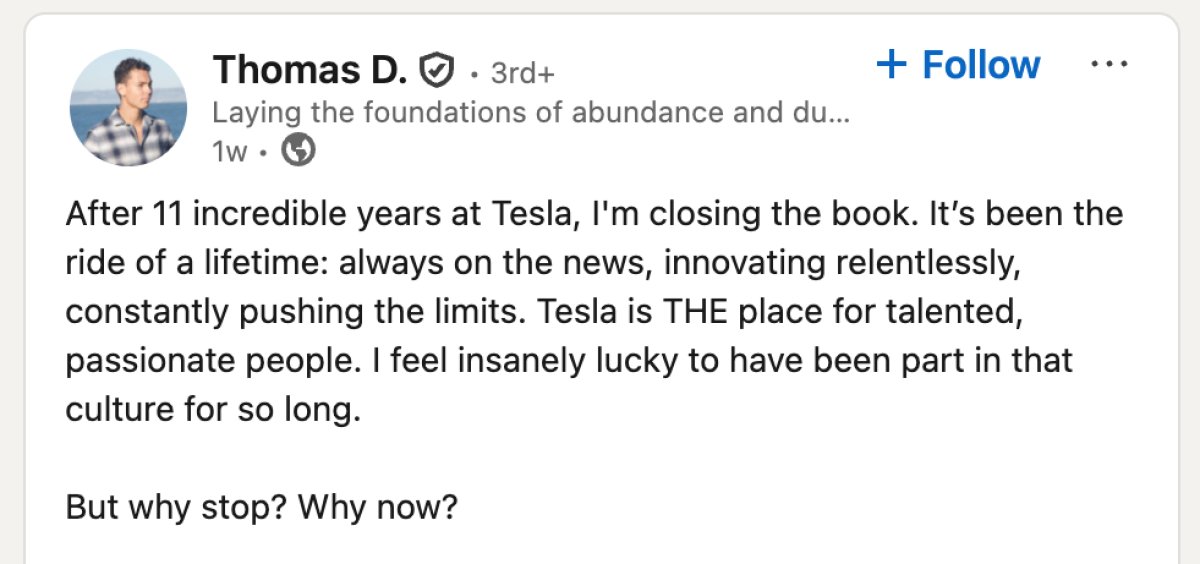Open the three-dot post options menu

1108,64
